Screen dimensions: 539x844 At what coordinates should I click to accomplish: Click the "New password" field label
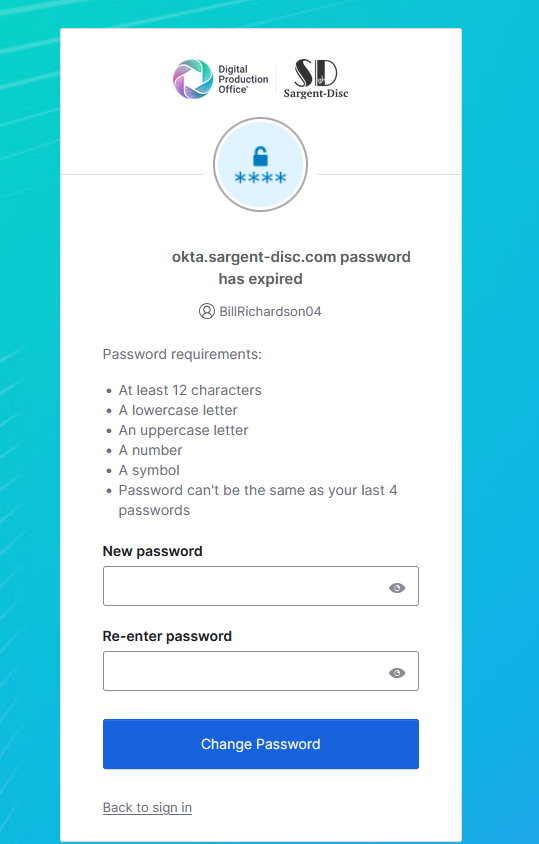point(152,551)
